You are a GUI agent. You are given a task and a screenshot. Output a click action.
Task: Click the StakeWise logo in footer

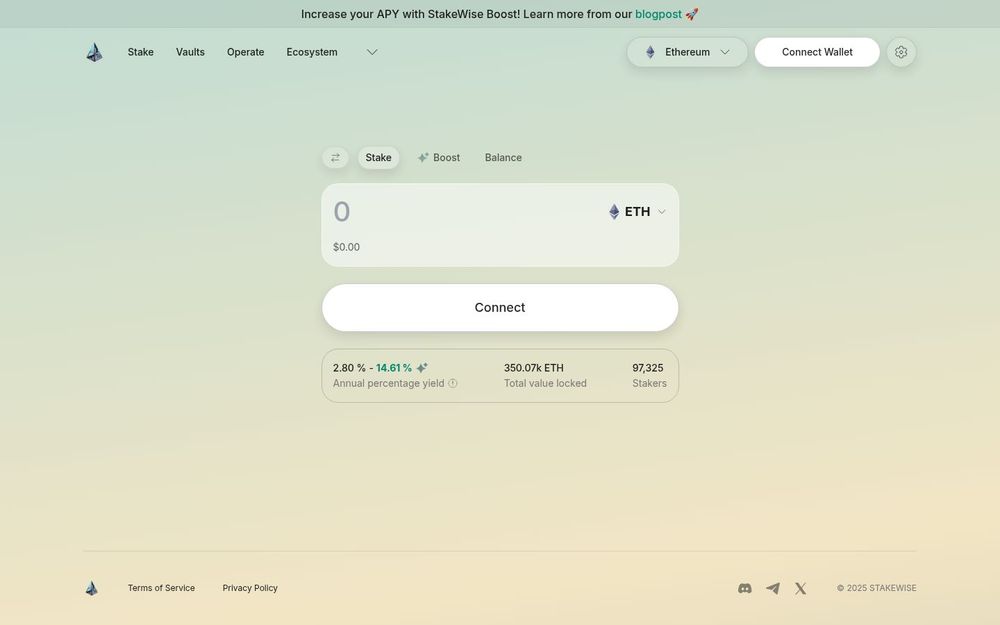92,588
